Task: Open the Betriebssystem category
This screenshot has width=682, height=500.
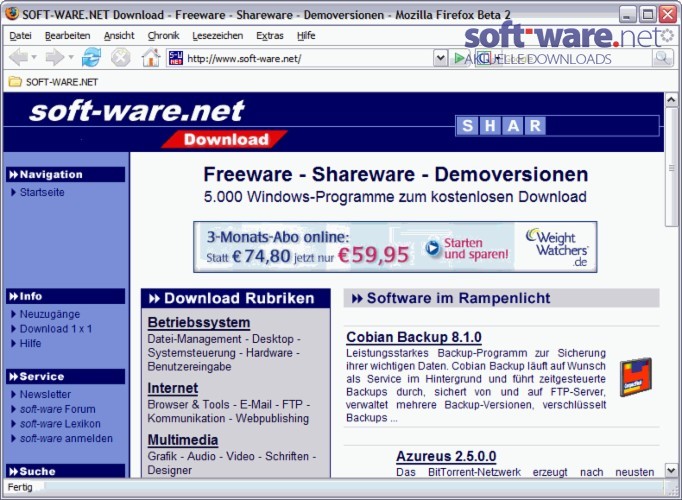Action: tap(199, 323)
